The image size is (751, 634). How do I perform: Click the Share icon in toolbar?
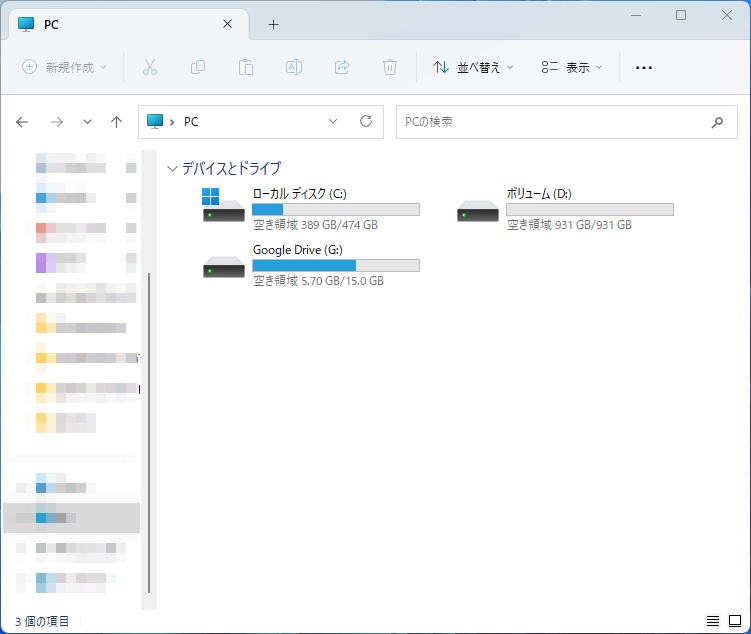tap(342, 67)
